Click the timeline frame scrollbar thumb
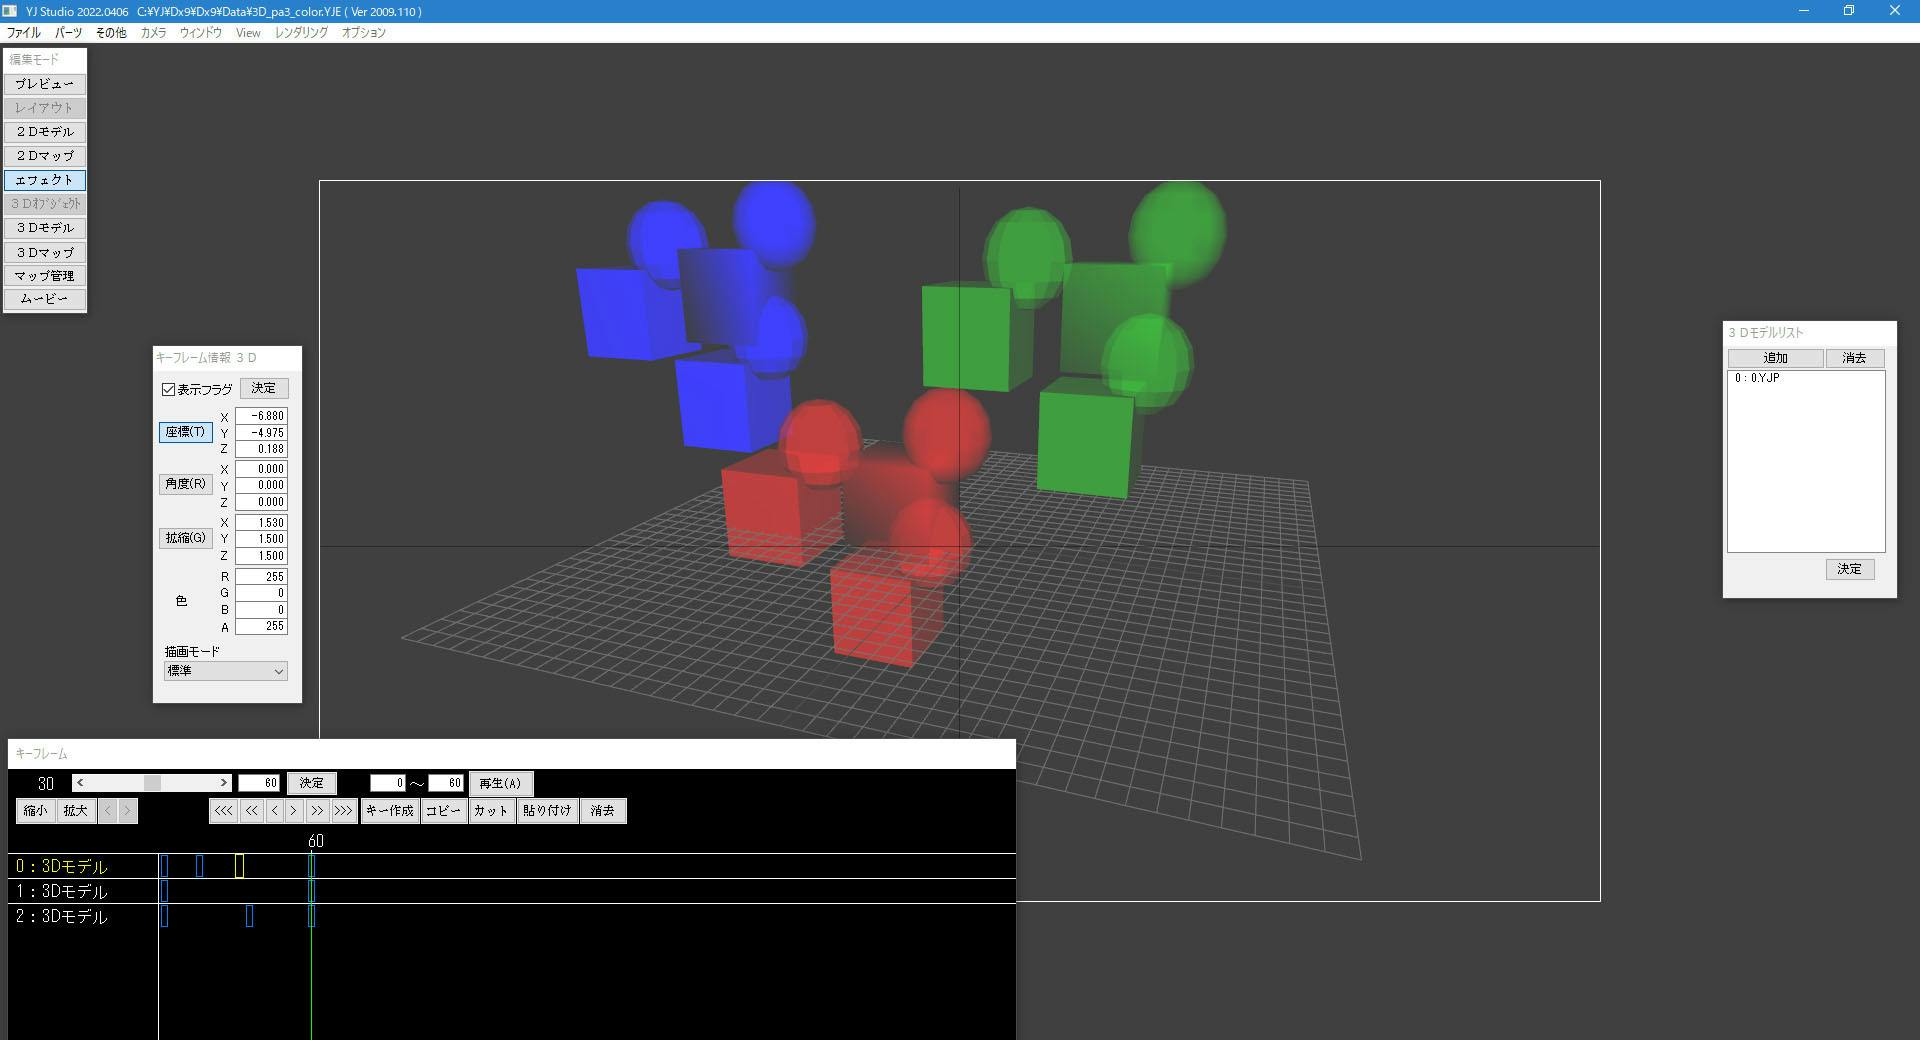The image size is (1920, 1040). (152, 783)
